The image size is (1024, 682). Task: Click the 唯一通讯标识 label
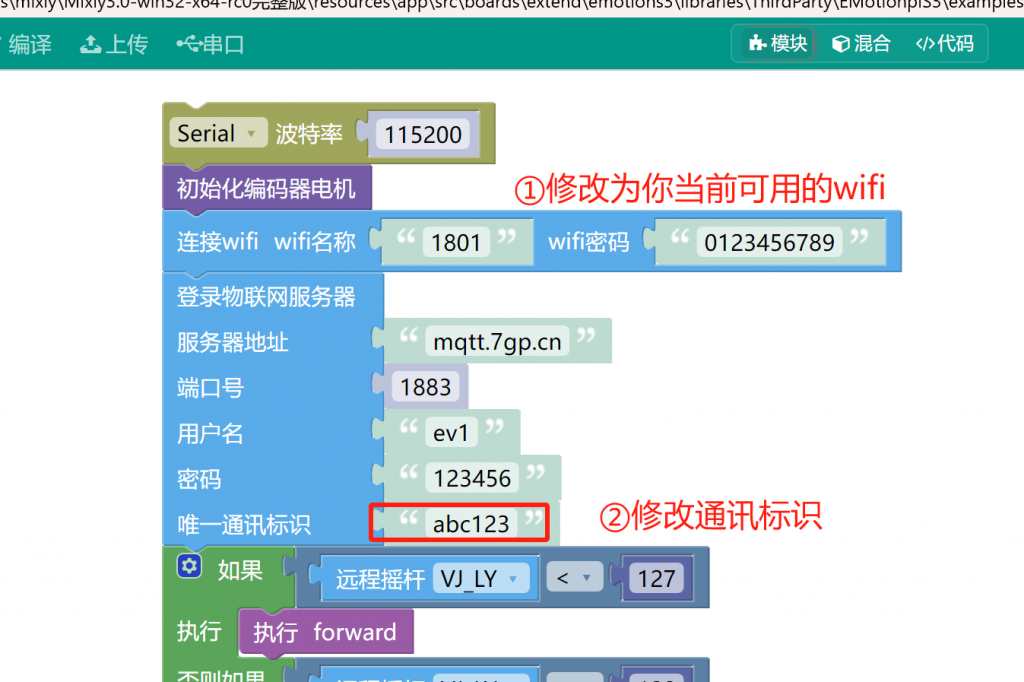[244, 525]
